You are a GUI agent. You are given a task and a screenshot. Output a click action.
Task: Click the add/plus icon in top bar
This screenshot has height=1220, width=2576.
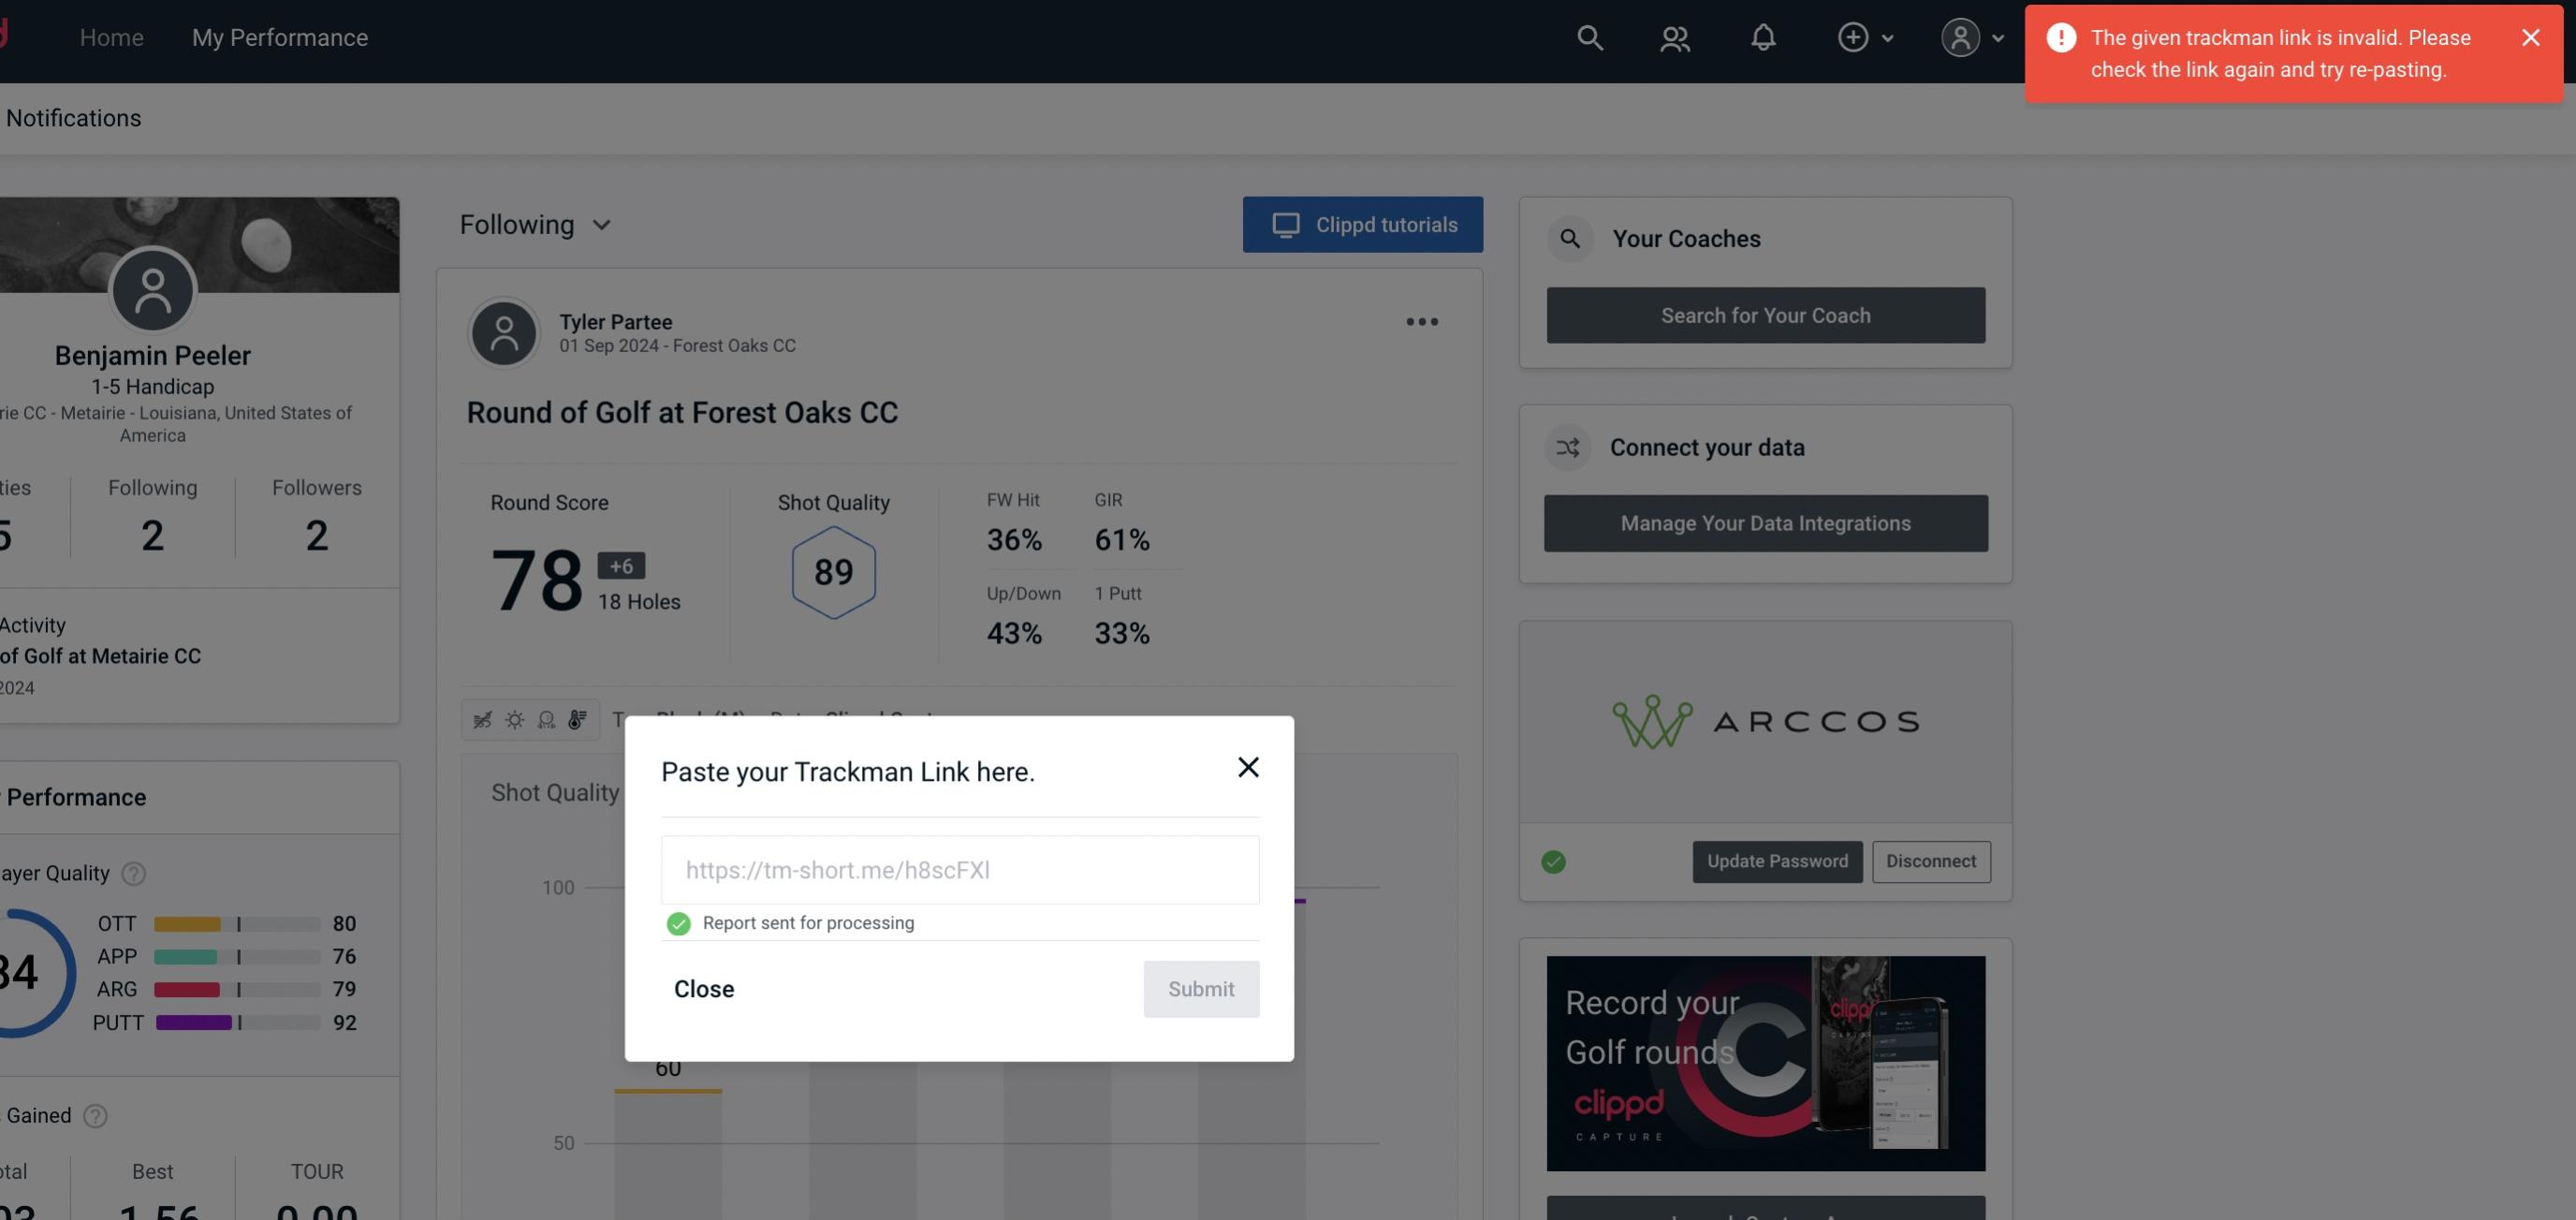(x=1853, y=37)
